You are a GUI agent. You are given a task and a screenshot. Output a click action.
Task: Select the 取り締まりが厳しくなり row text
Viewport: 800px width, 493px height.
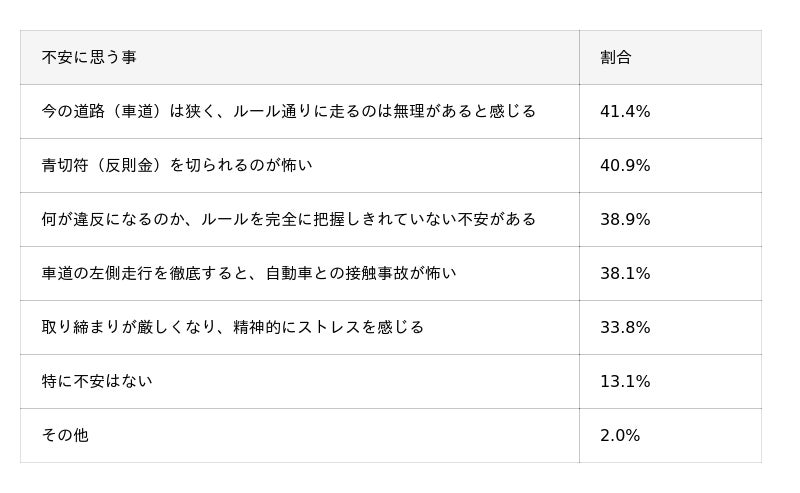click(233, 327)
